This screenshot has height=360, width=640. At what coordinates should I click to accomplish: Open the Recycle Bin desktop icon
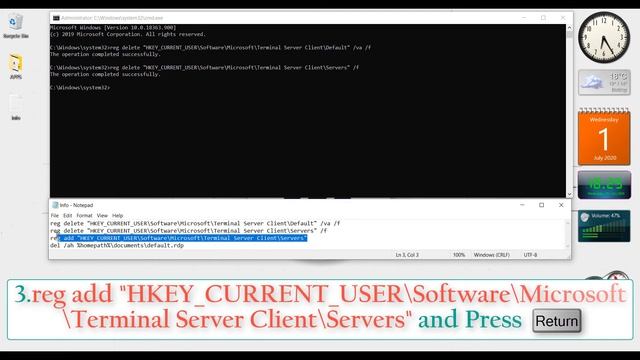pyautogui.click(x=16, y=25)
